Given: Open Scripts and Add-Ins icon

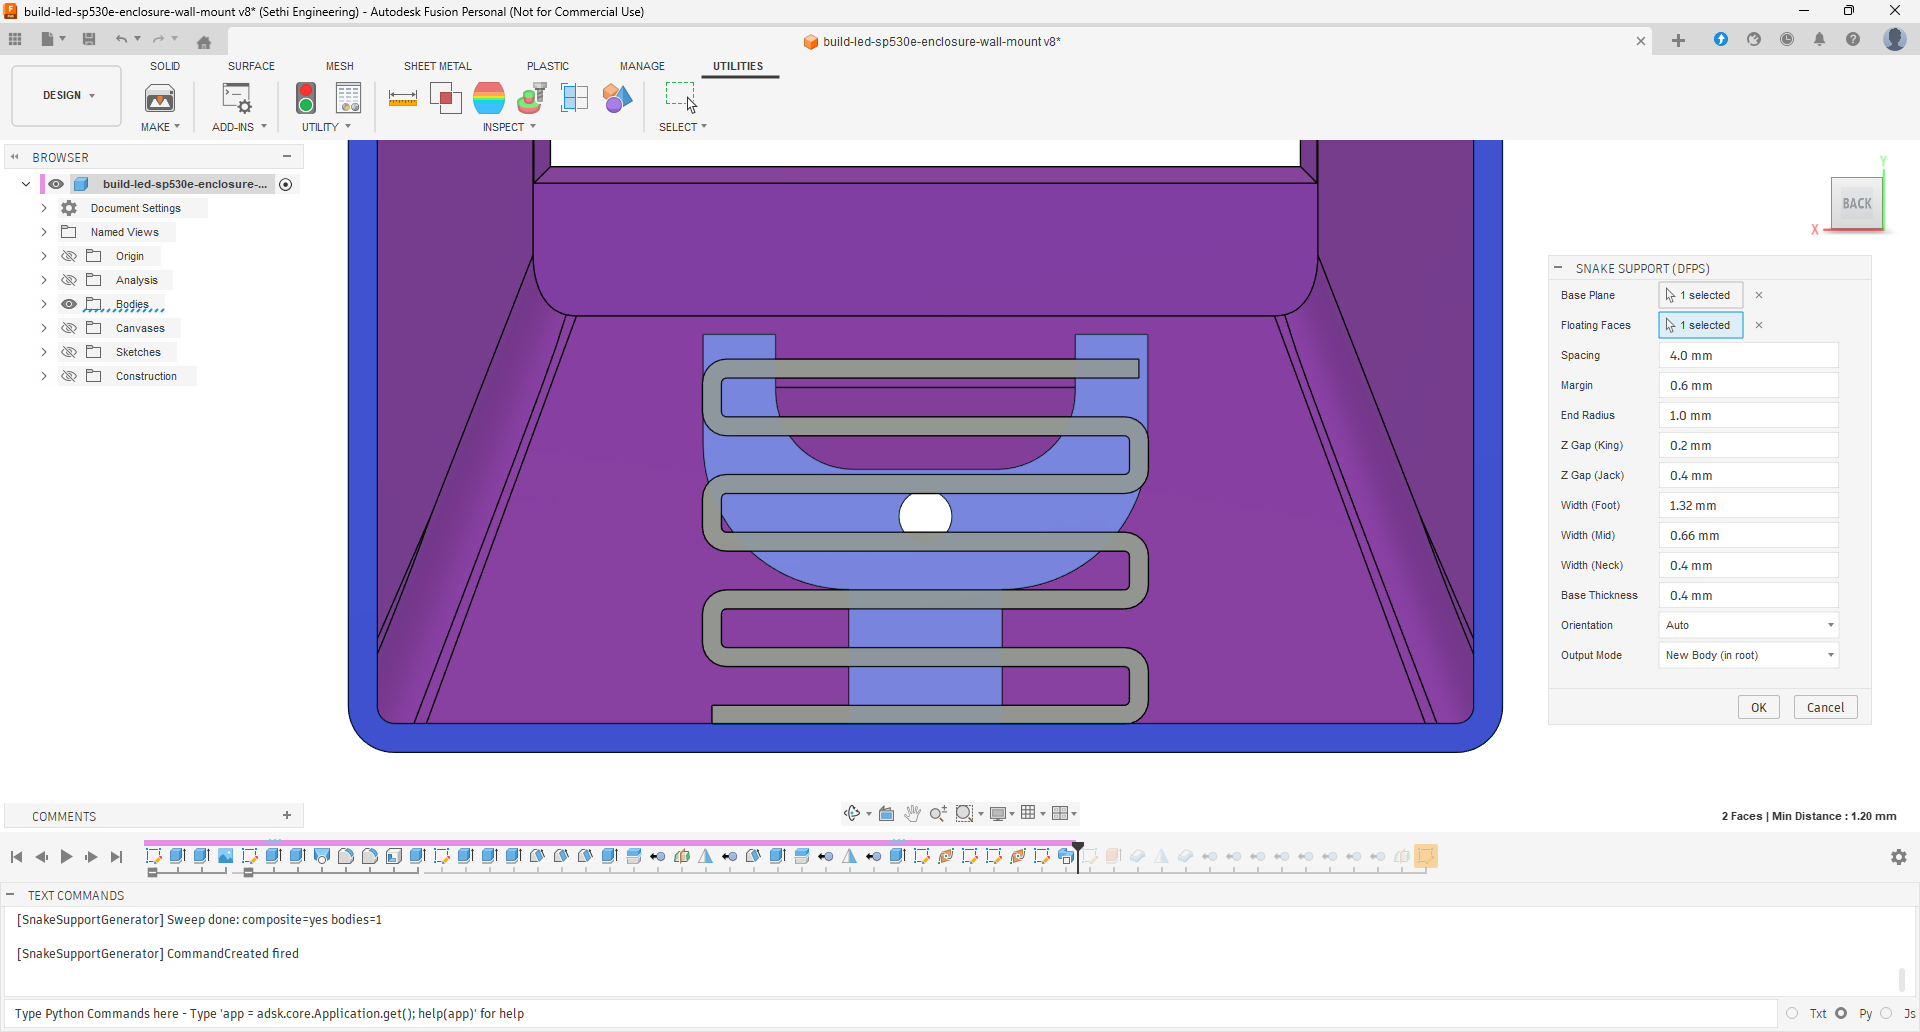Looking at the screenshot, I should pos(237,98).
